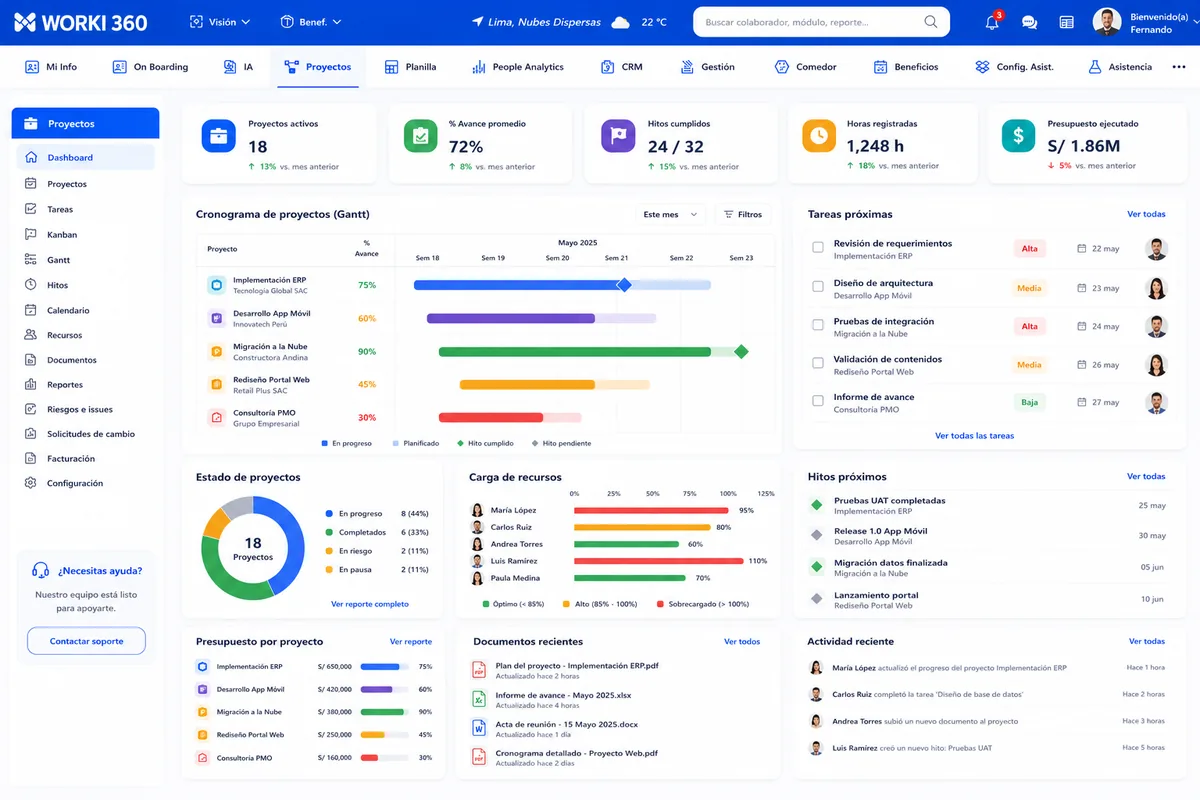This screenshot has width=1200, height=800.
Task: Click the Proyectos activos briefcase icon
Action: [x=218, y=135]
